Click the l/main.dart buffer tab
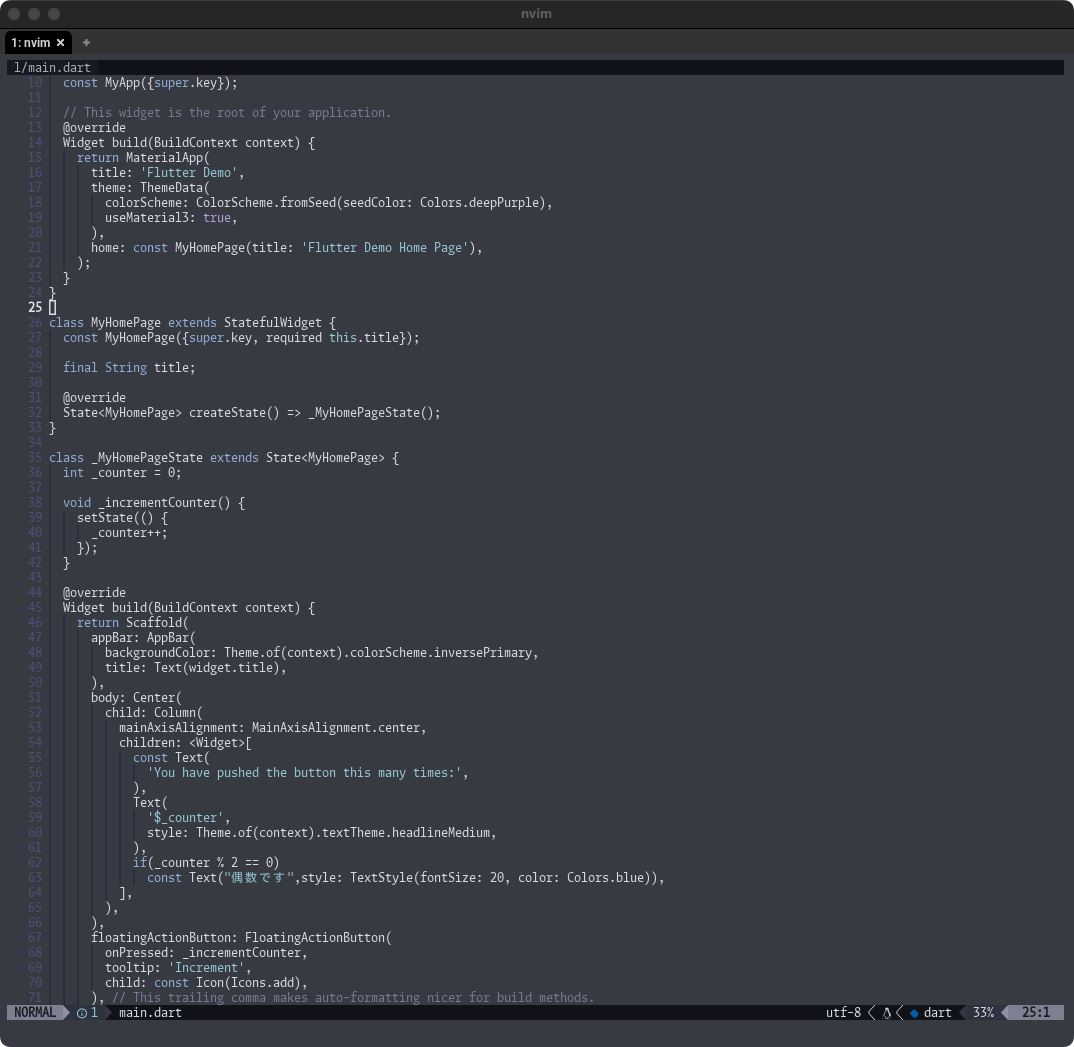The image size is (1074, 1047). point(52,68)
